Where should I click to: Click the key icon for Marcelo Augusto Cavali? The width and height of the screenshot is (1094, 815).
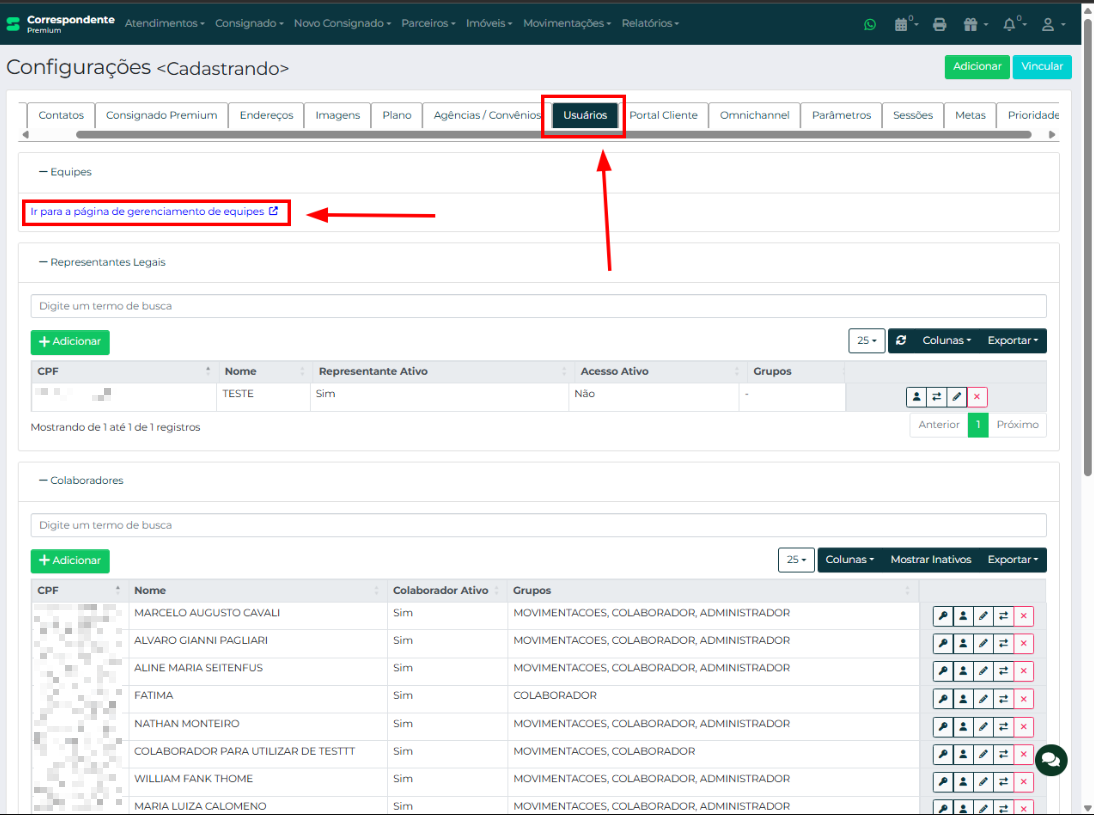point(942,616)
